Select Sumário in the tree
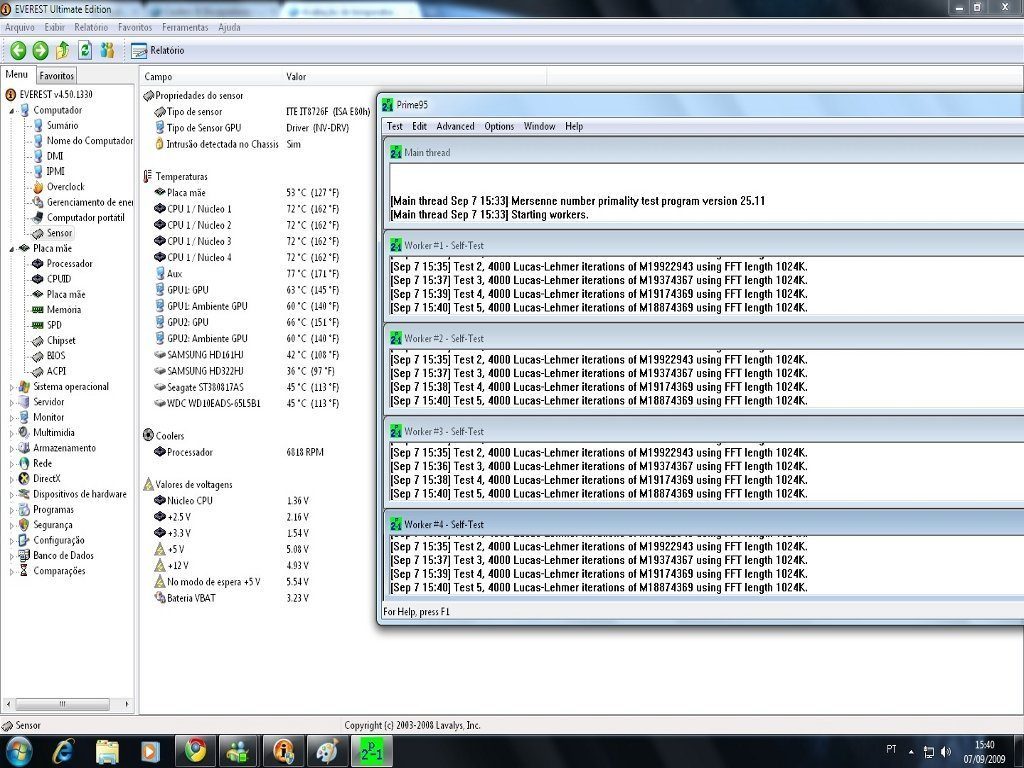 point(62,125)
